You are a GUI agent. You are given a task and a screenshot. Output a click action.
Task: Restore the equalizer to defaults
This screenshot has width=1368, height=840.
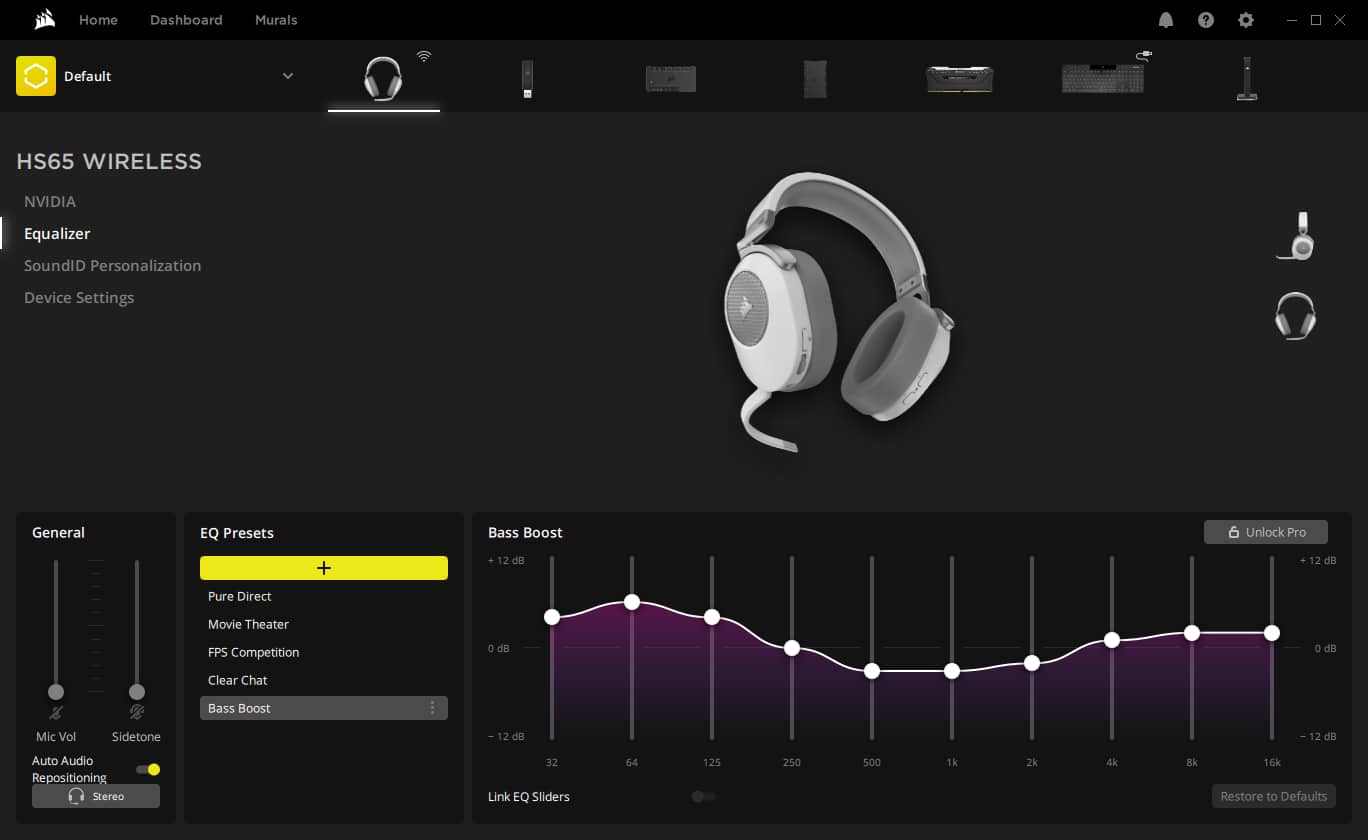(1273, 796)
